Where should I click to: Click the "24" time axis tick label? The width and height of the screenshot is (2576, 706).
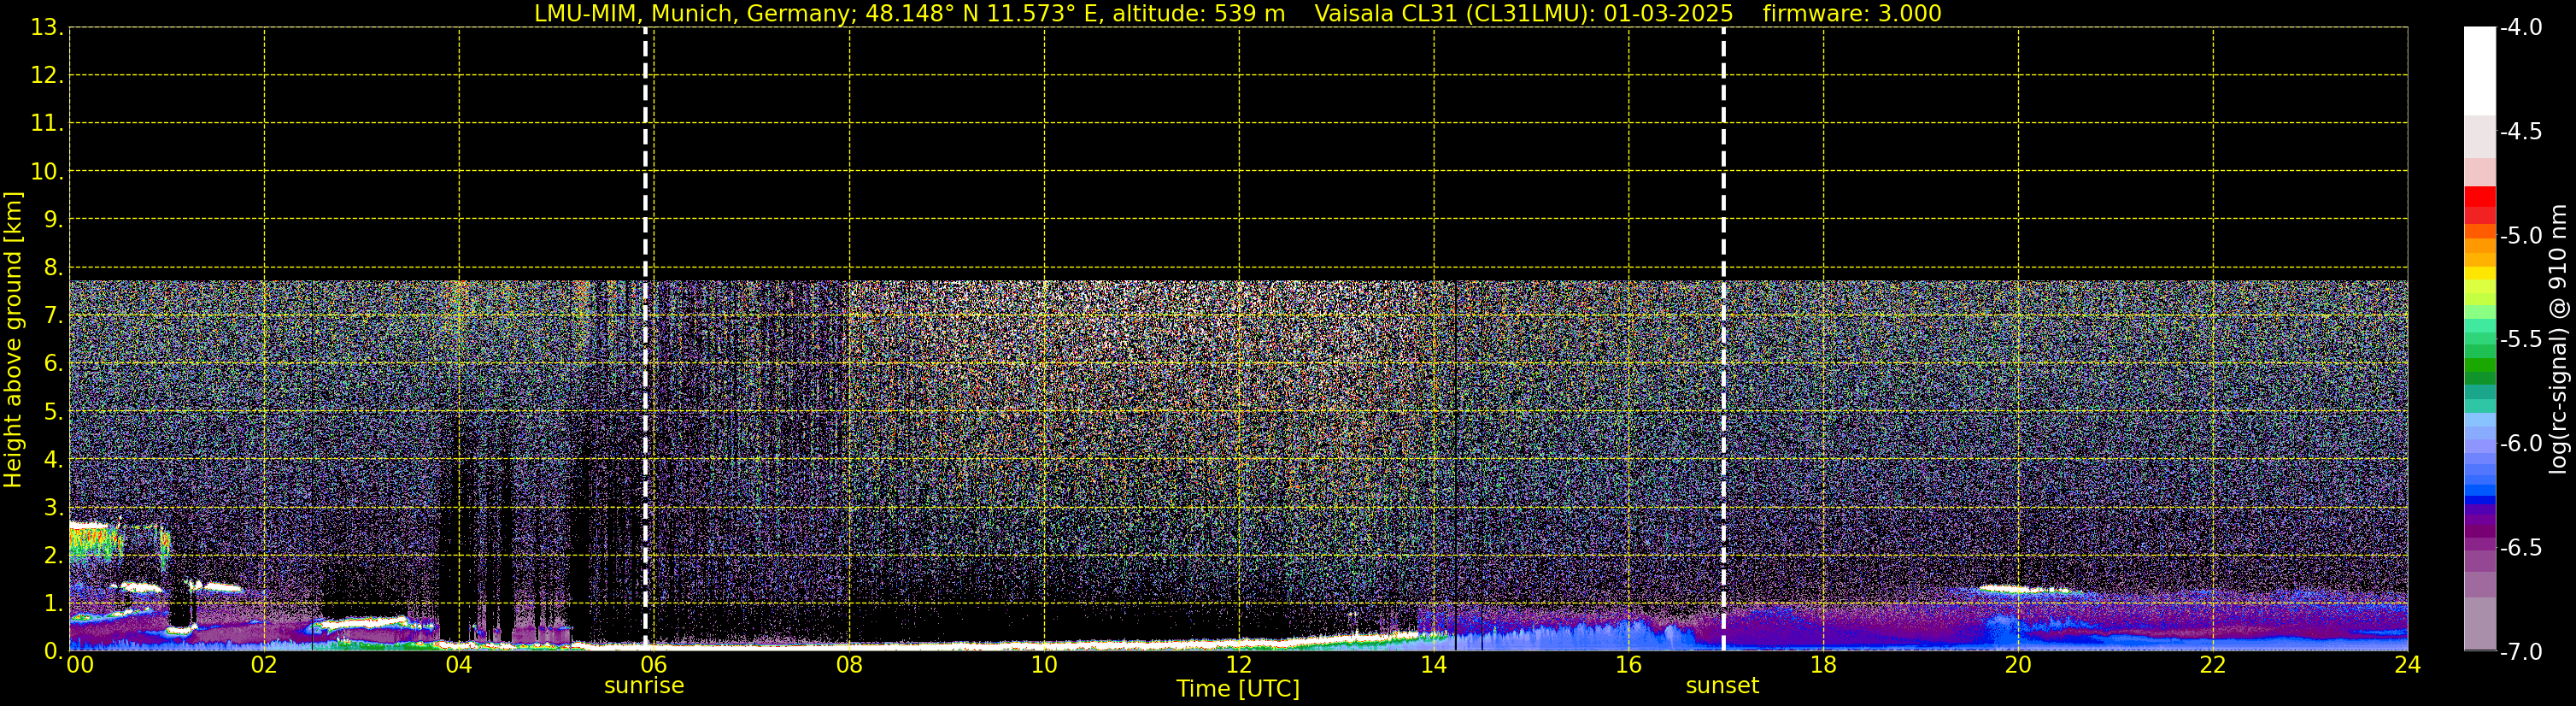pos(2408,665)
